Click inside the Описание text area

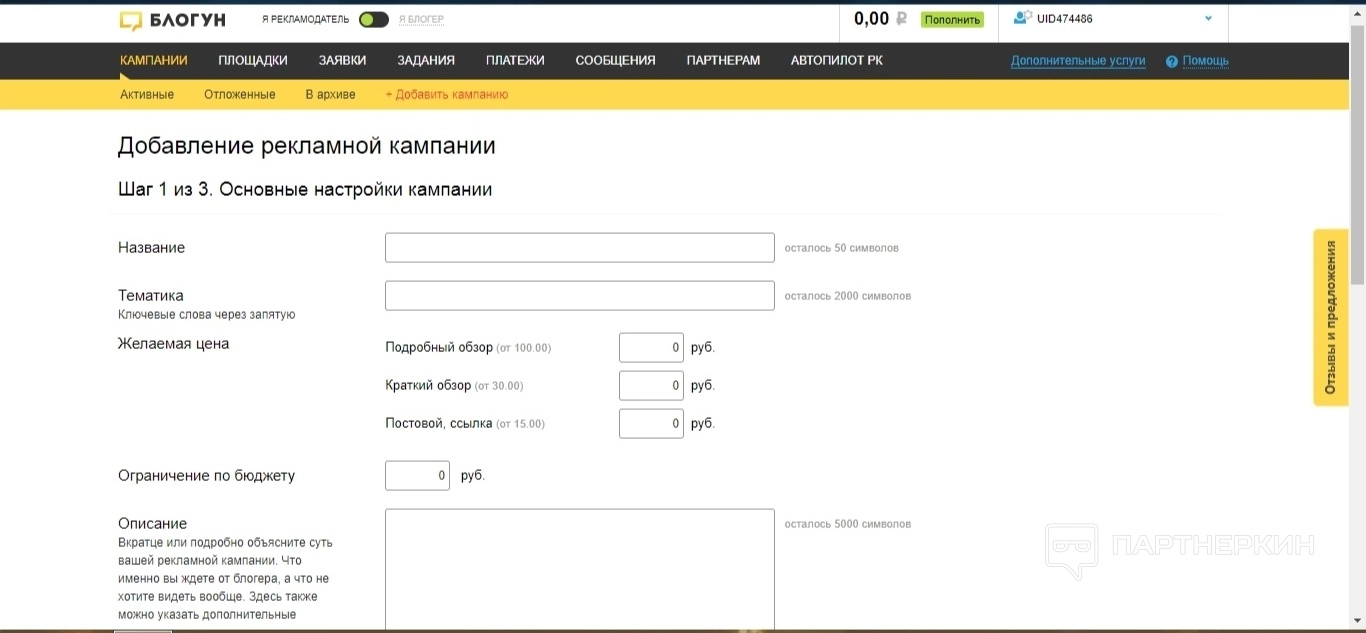pos(580,570)
